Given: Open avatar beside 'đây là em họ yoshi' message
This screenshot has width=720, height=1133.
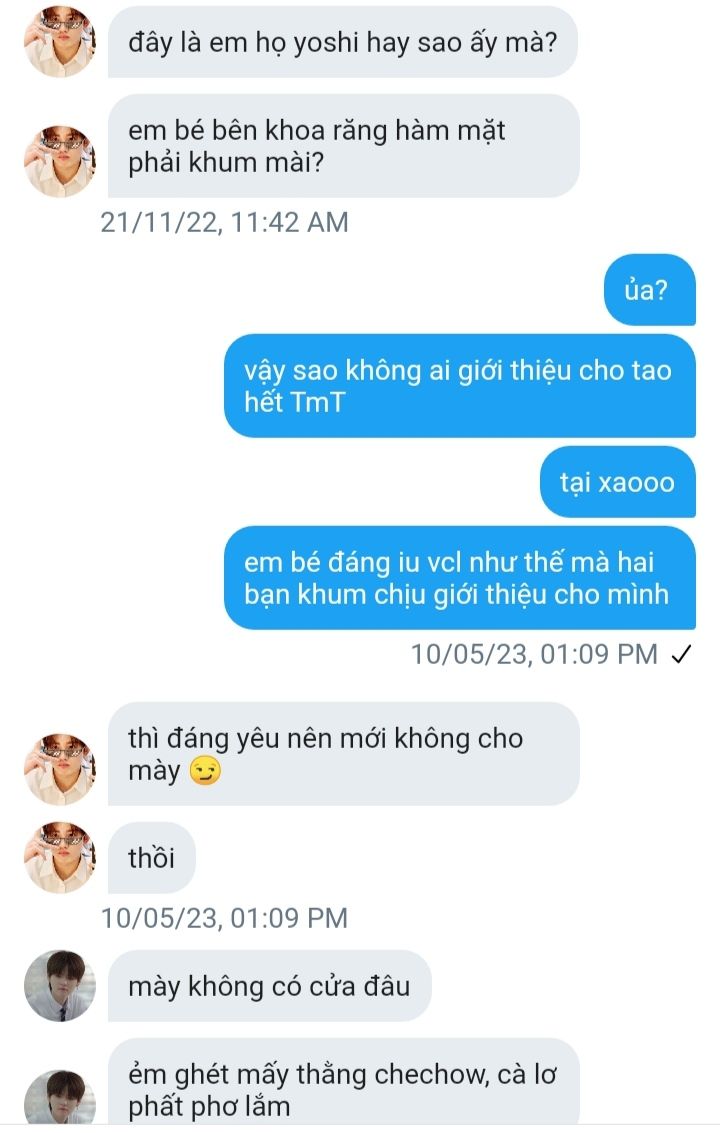Looking at the screenshot, I should point(60,41).
